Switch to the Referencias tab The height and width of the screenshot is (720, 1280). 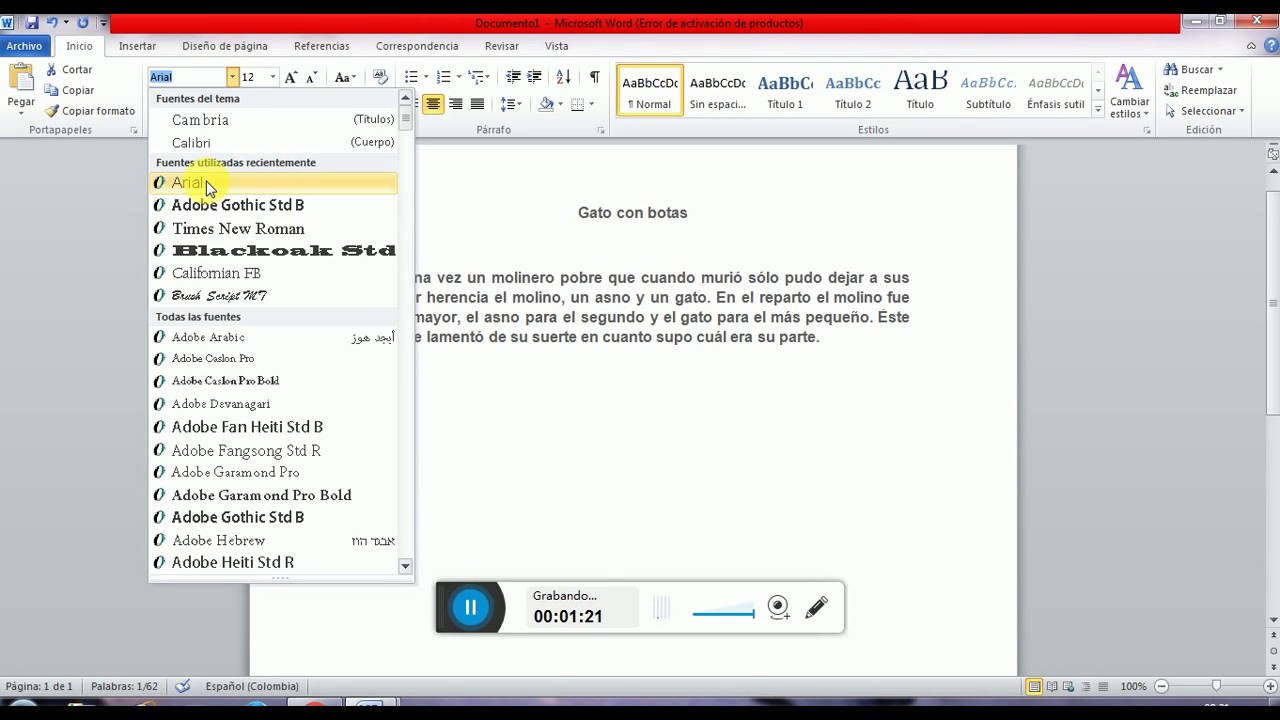[x=322, y=46]
